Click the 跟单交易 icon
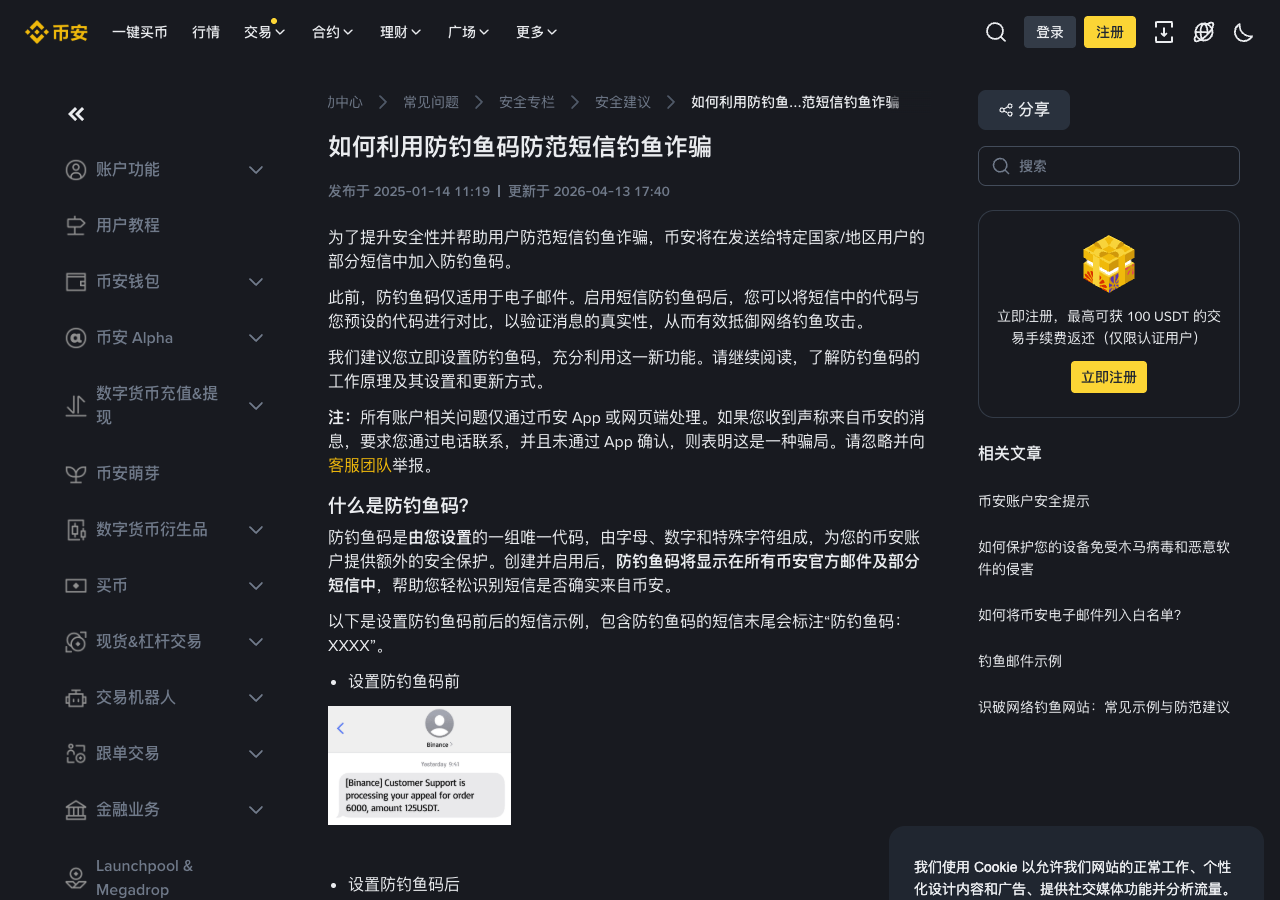 click(x=76, y=754)
